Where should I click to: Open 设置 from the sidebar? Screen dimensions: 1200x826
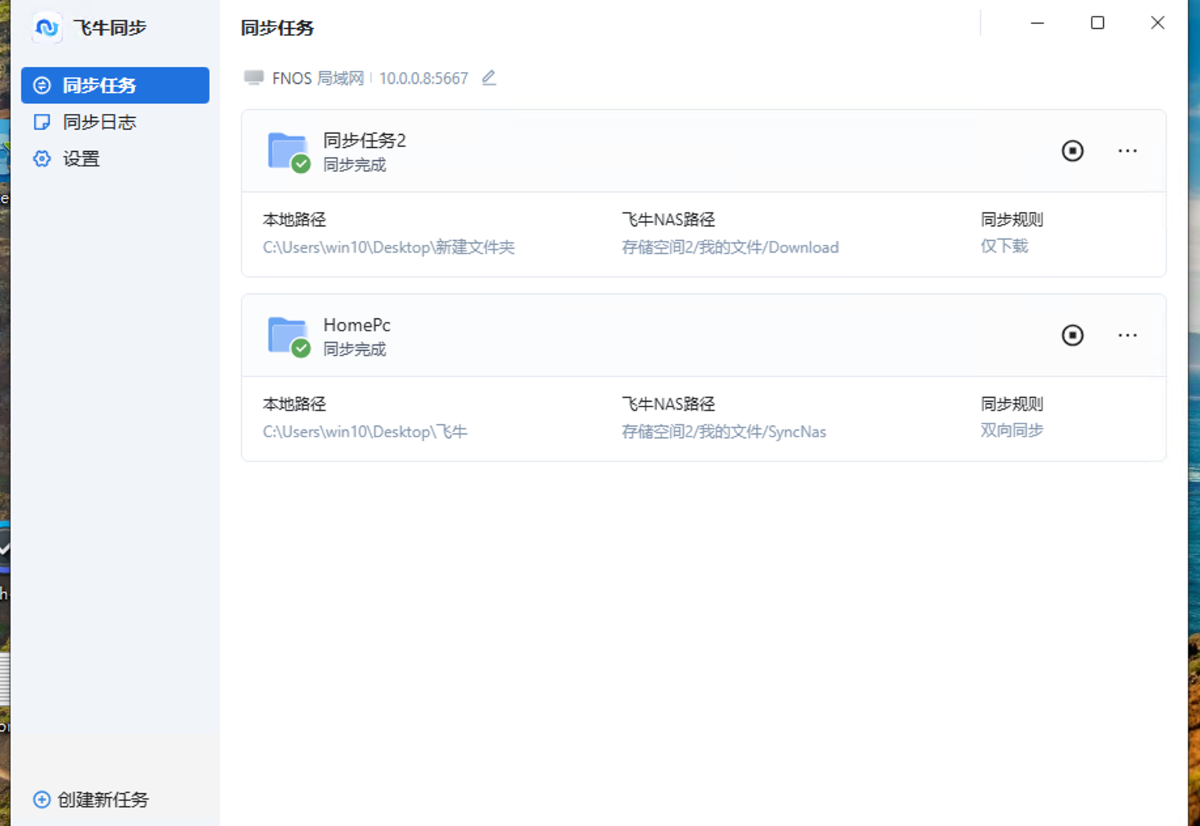point(81,159)
